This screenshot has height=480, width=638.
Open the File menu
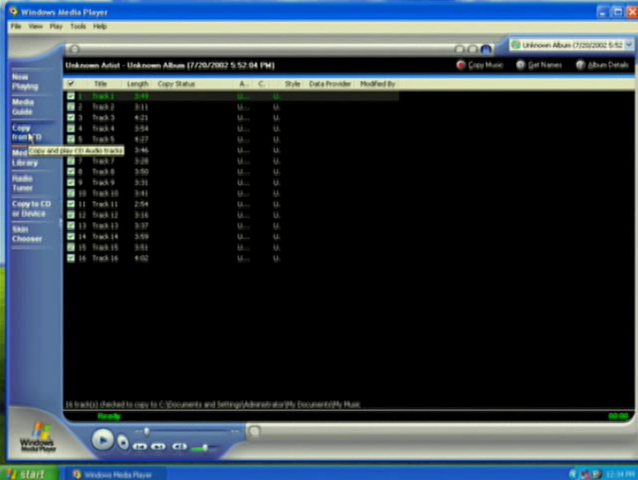click(x=16, y=26)
